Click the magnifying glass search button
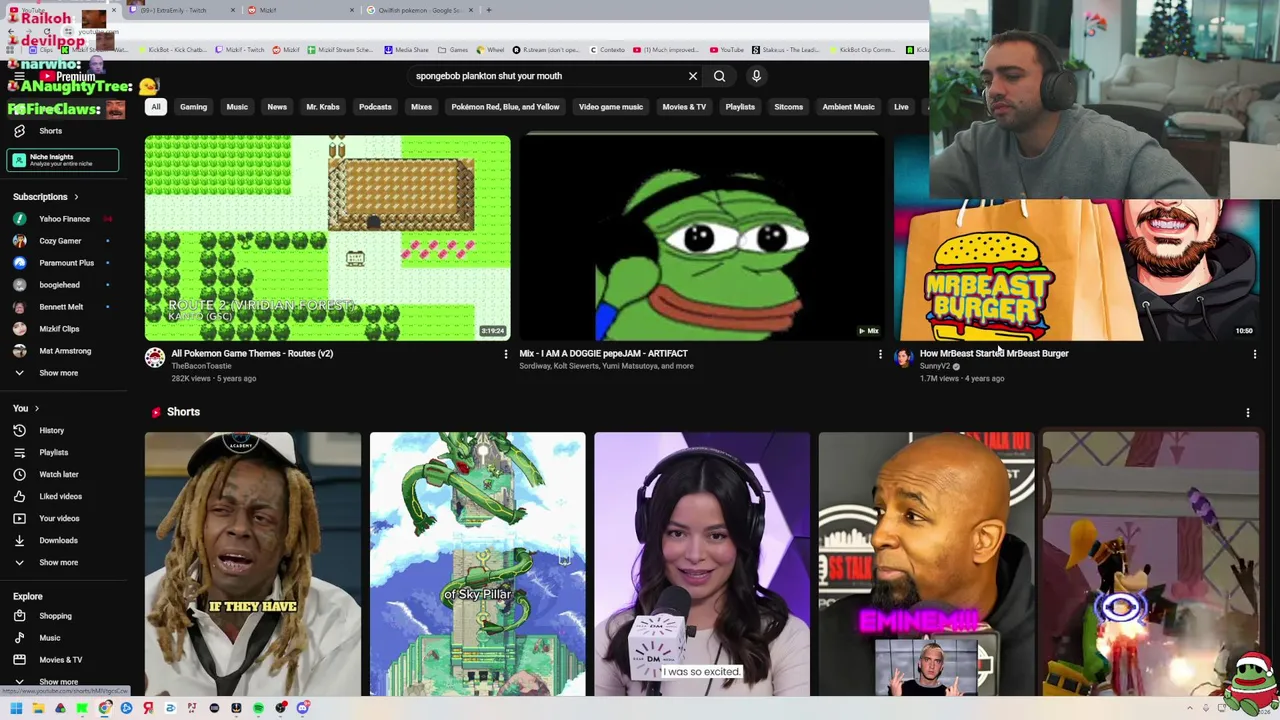Image resolution: width=1280 pixels, height=720 pixels. tap(719, 76)
